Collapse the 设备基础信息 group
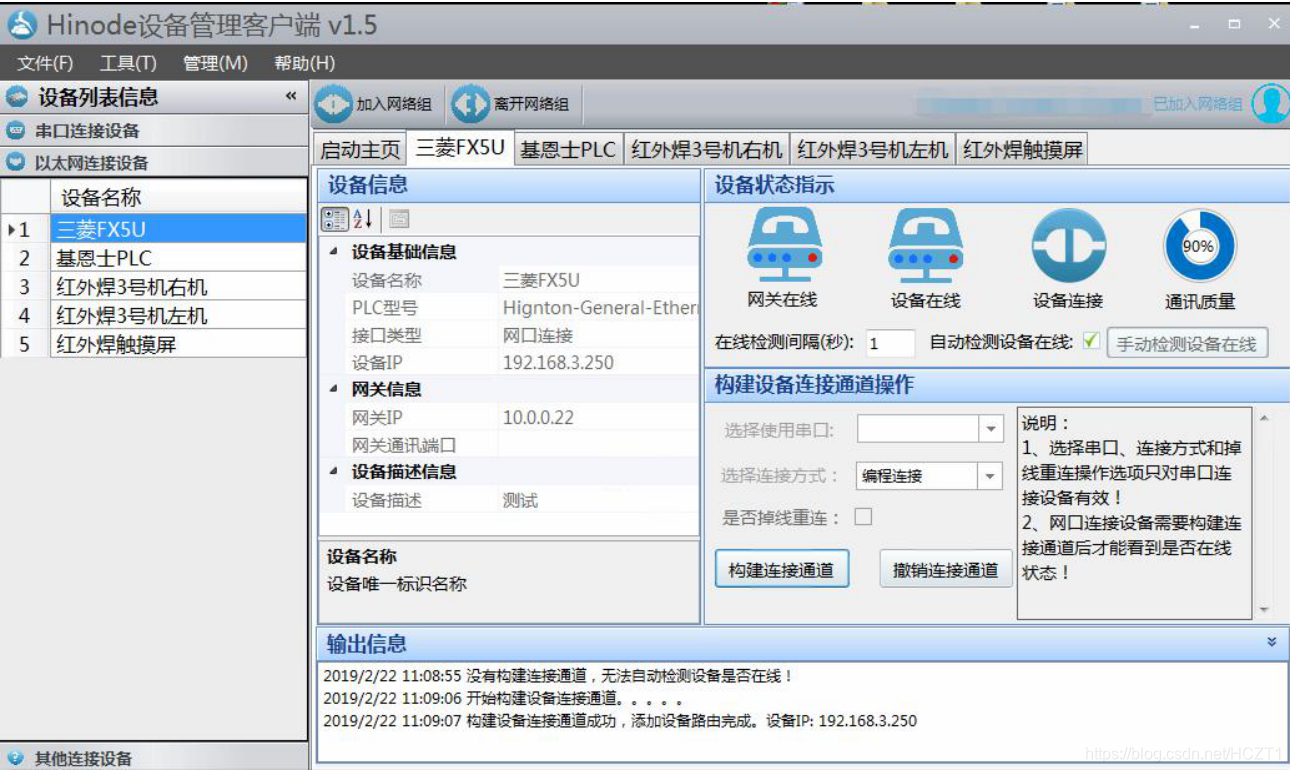Screen dimensions: 1290x772 click(334, 252)
